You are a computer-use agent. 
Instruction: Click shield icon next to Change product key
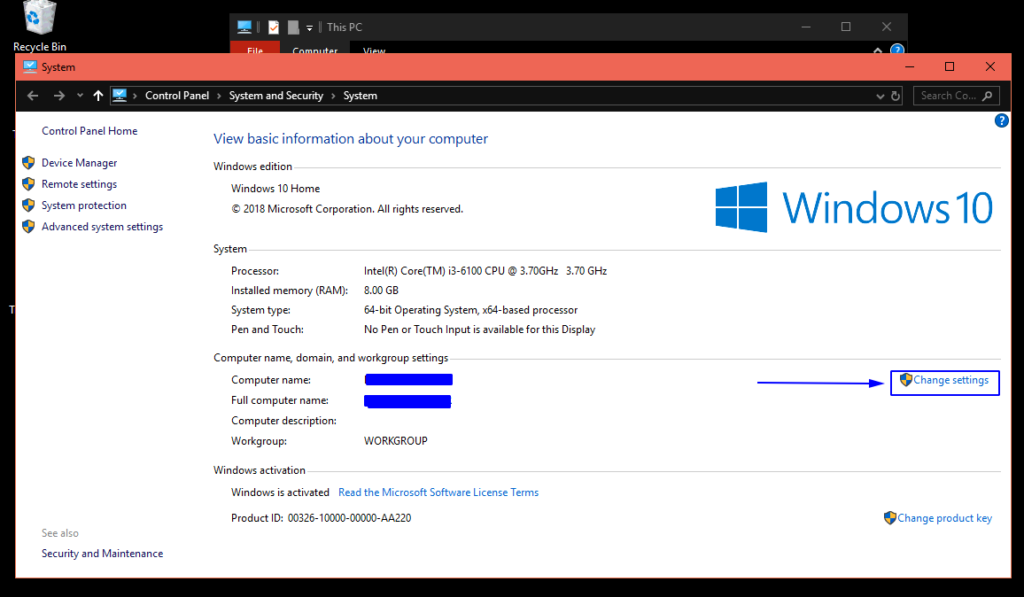(x=889, y=518)
